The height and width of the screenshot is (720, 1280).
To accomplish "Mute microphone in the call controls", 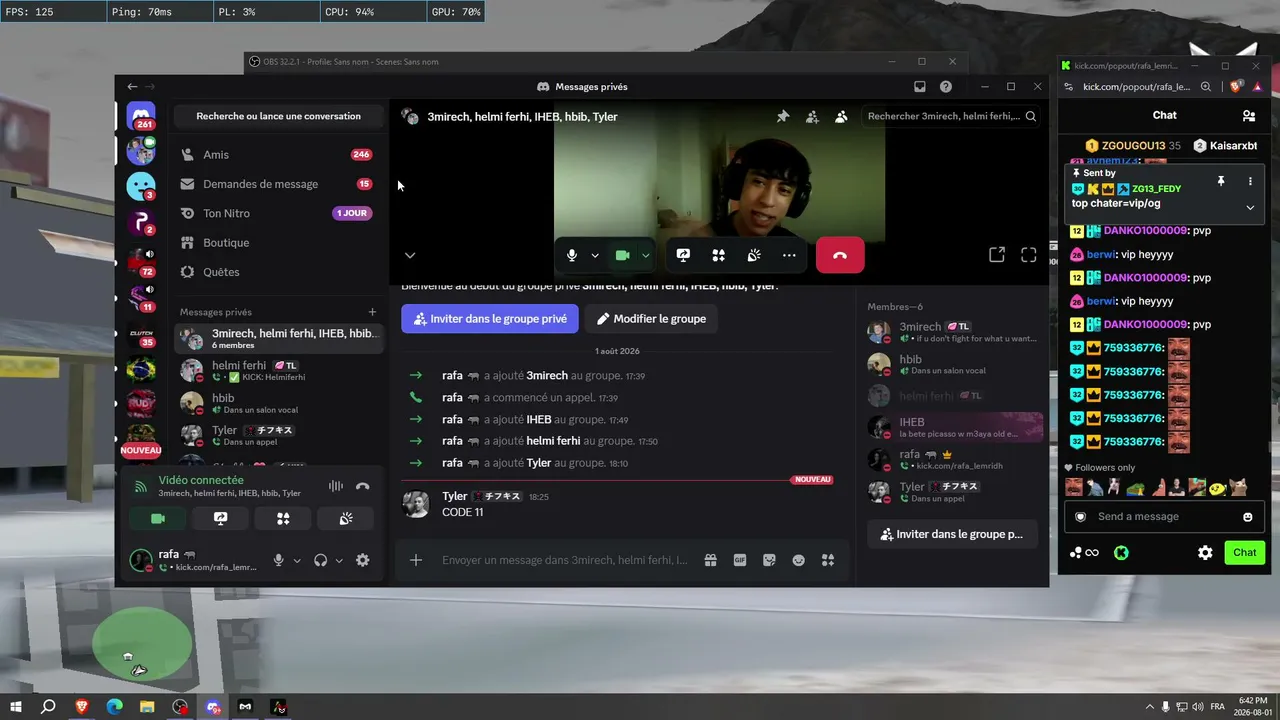I will click(571, 255).
